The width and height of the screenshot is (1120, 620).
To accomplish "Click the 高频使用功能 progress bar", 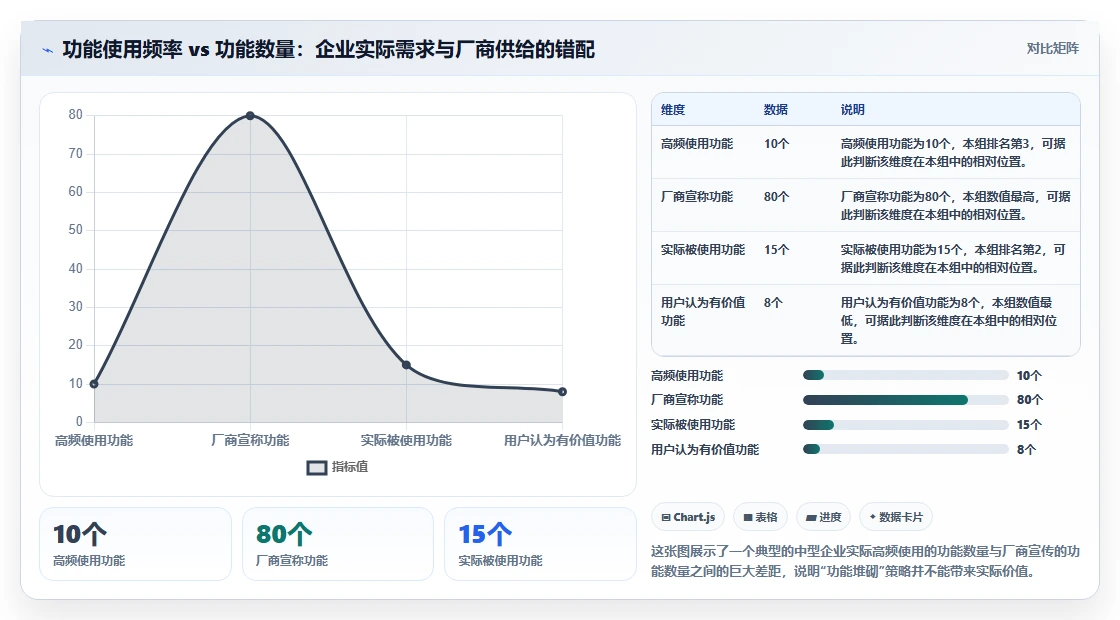I will (x=905, y=376).
